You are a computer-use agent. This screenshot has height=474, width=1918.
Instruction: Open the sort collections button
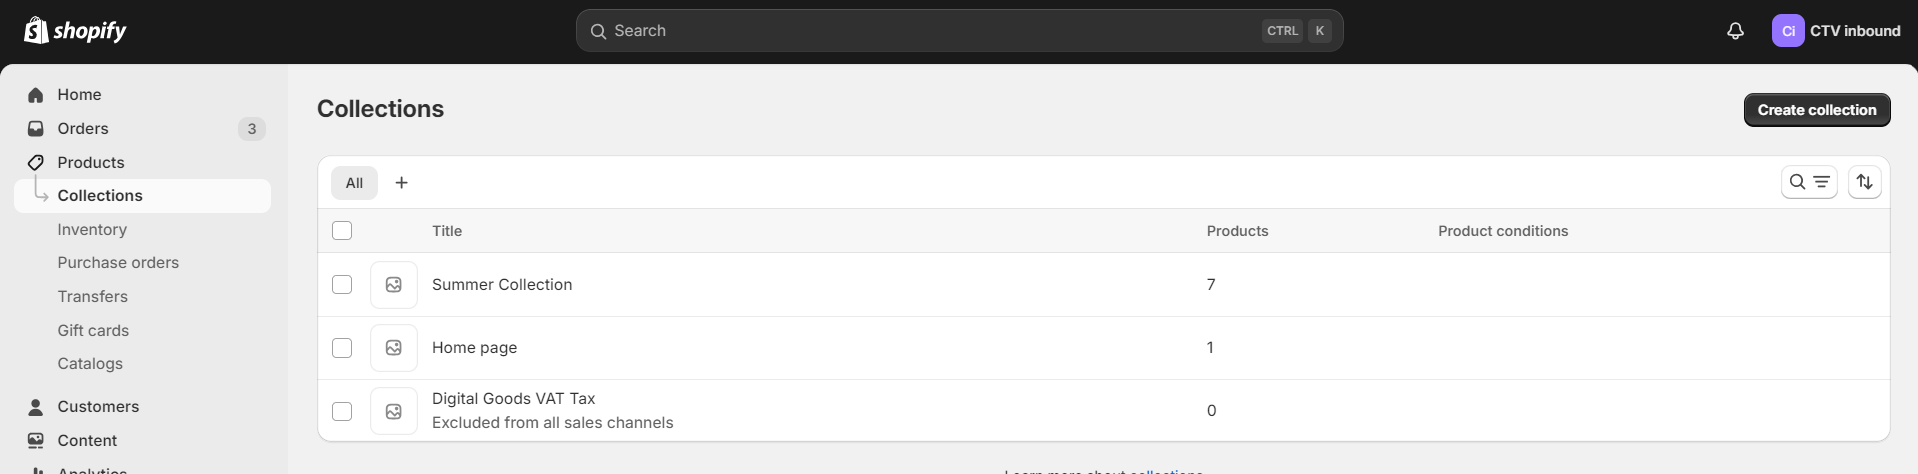[1864, 182]
